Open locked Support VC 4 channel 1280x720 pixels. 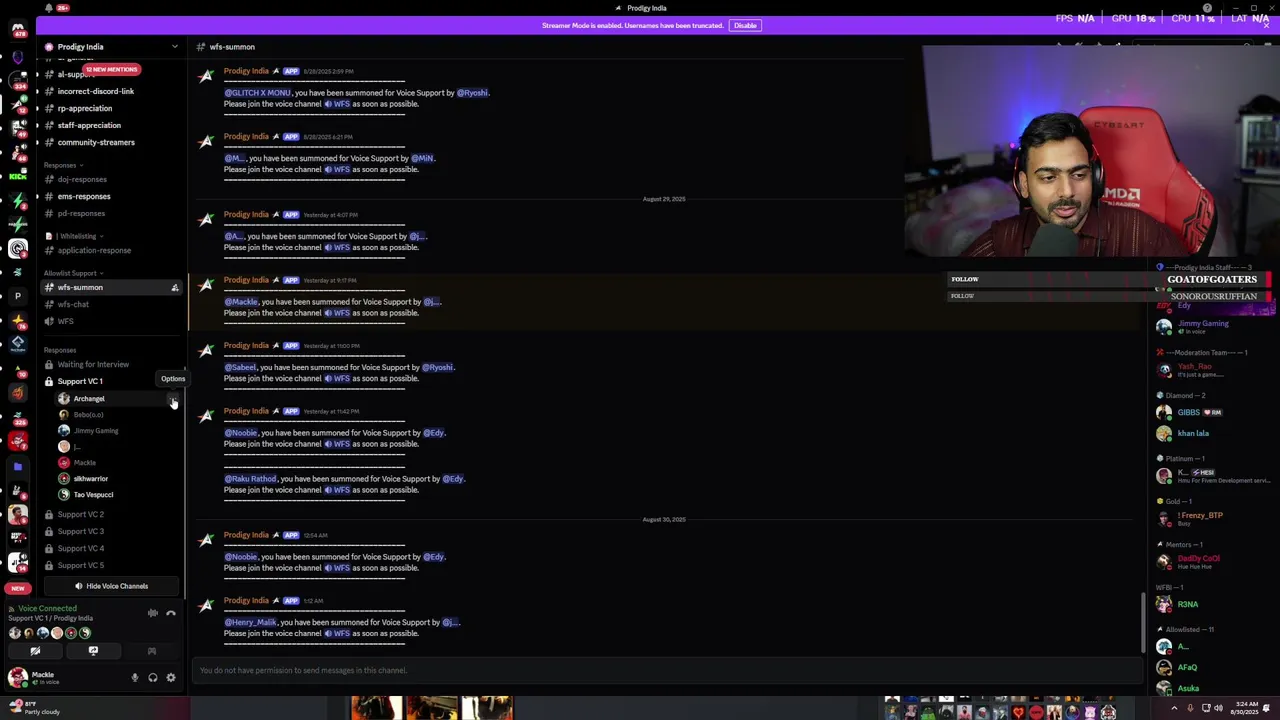click(x=80, y=548)
